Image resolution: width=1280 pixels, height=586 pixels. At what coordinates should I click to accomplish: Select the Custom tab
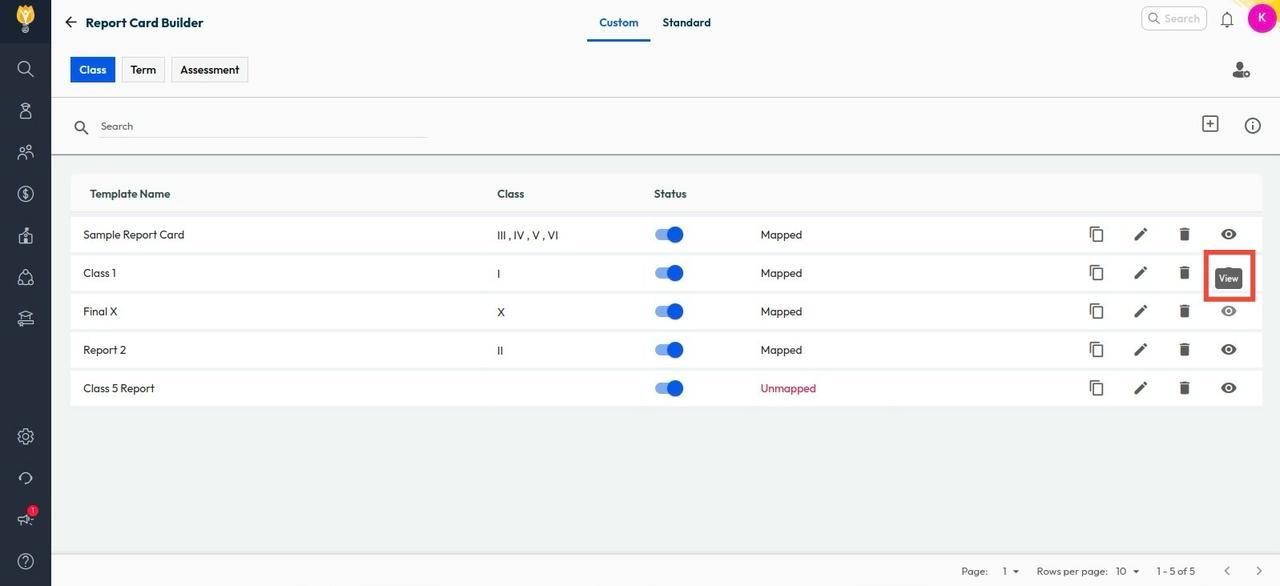point(618,22)
